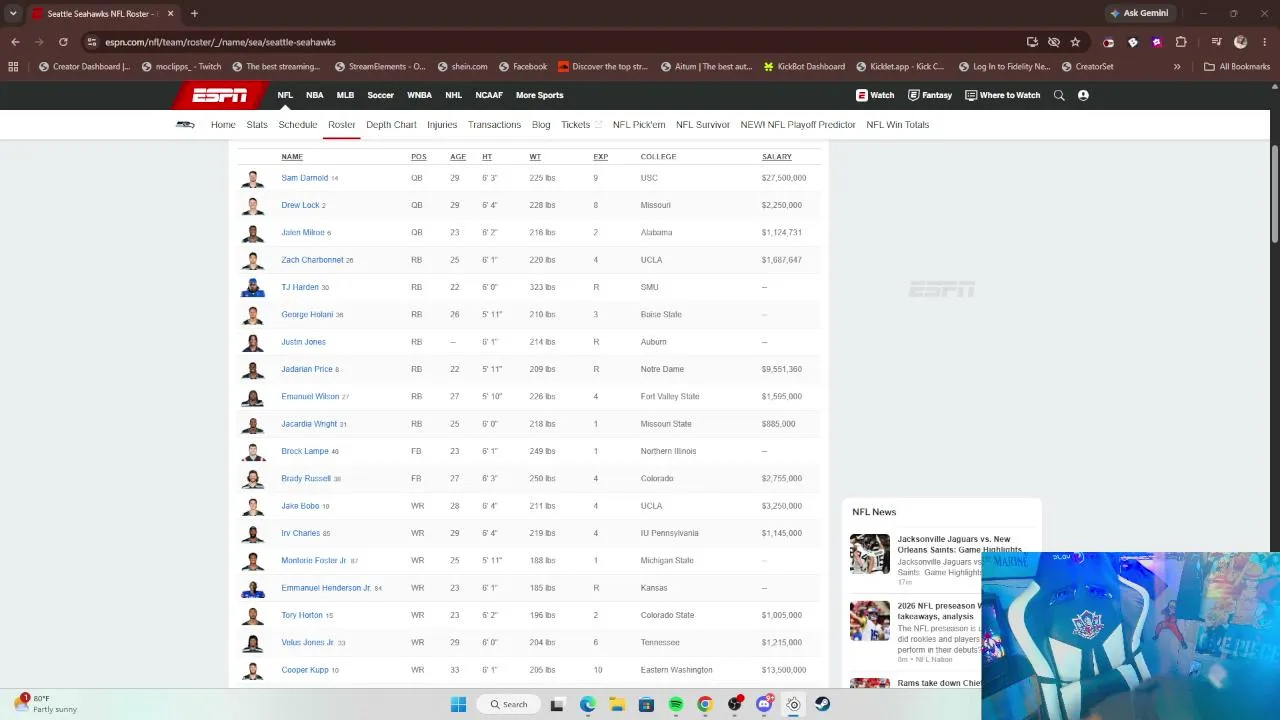Open the Jaguars vs. Saints highlights thumbnail
The width and height of the screenshot is (1280, 720).
click(869, 554)
